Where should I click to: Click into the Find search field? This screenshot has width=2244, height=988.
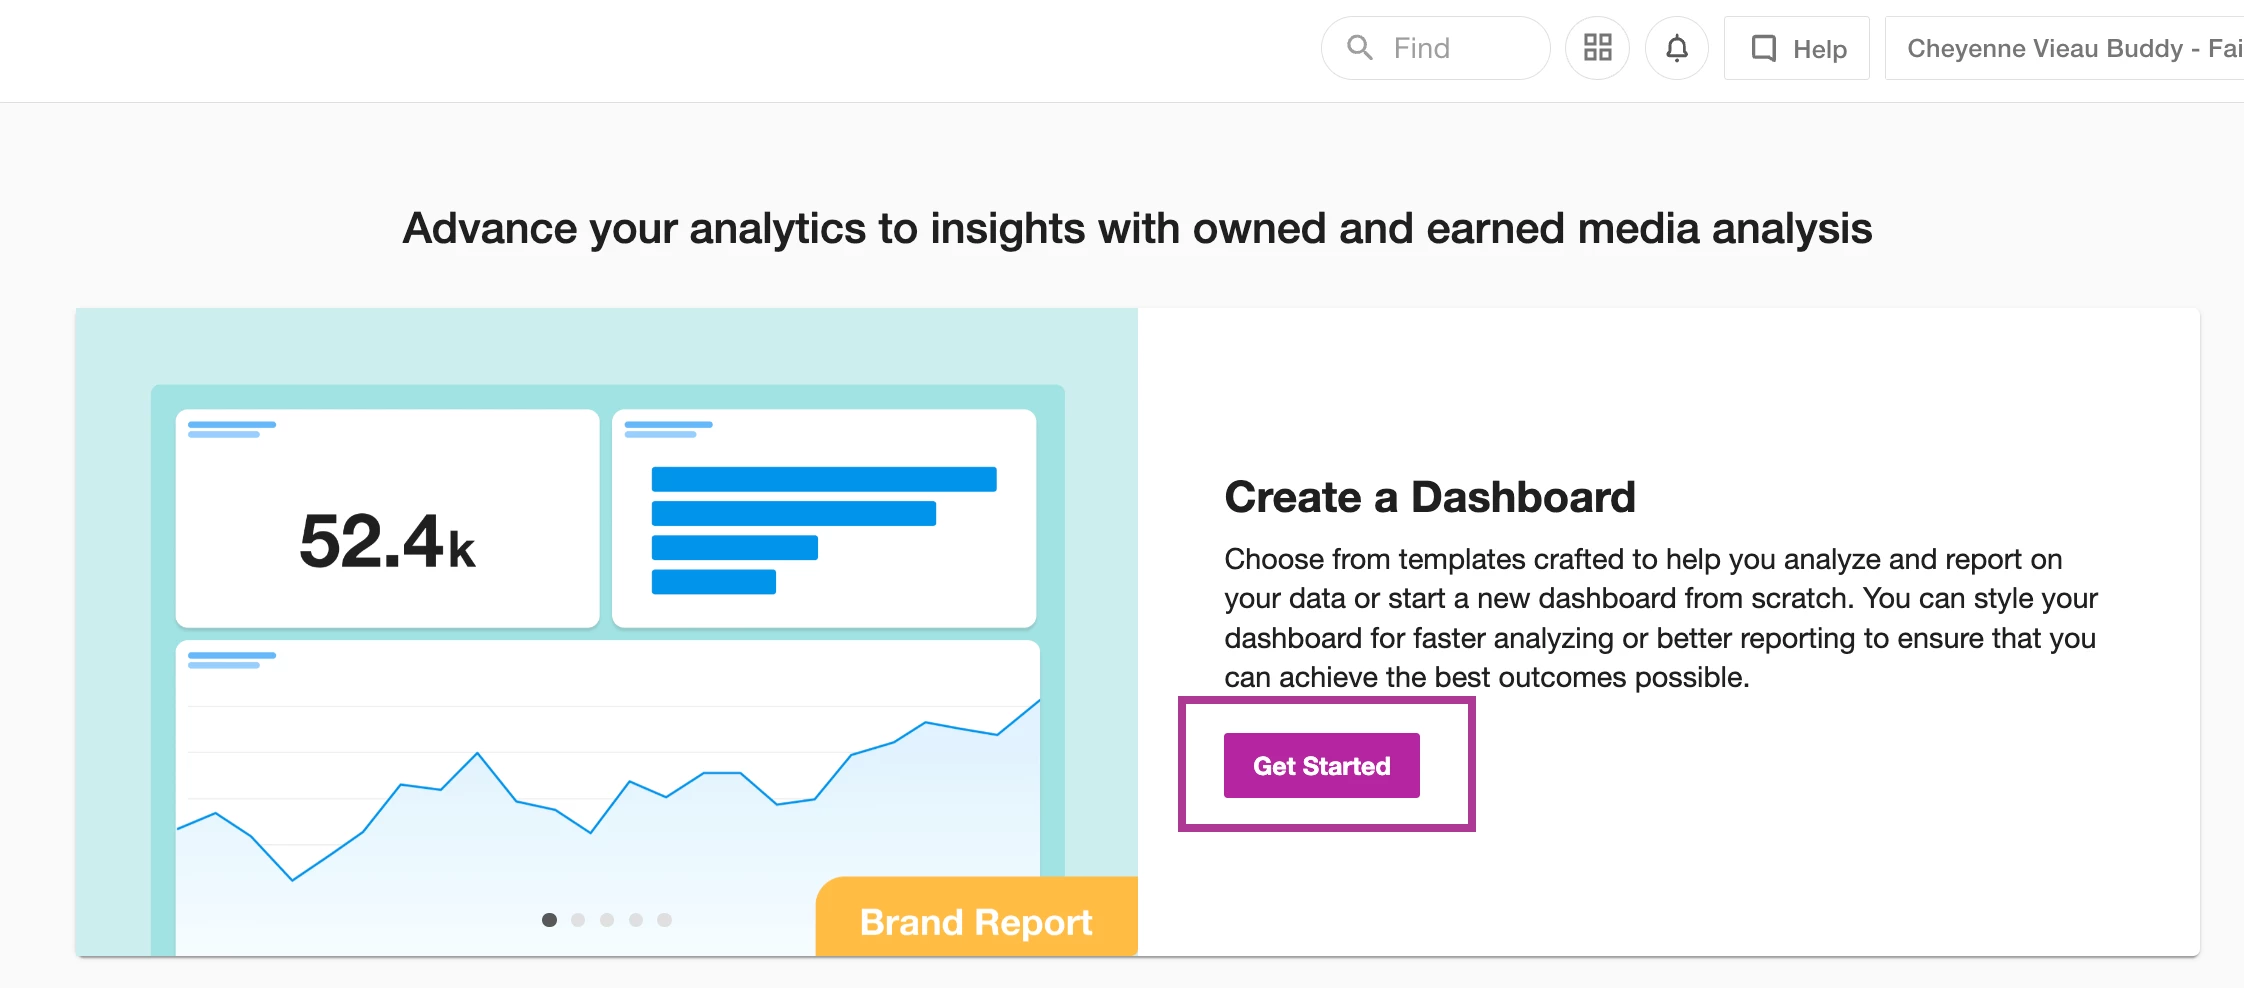tap(1435, 48)
